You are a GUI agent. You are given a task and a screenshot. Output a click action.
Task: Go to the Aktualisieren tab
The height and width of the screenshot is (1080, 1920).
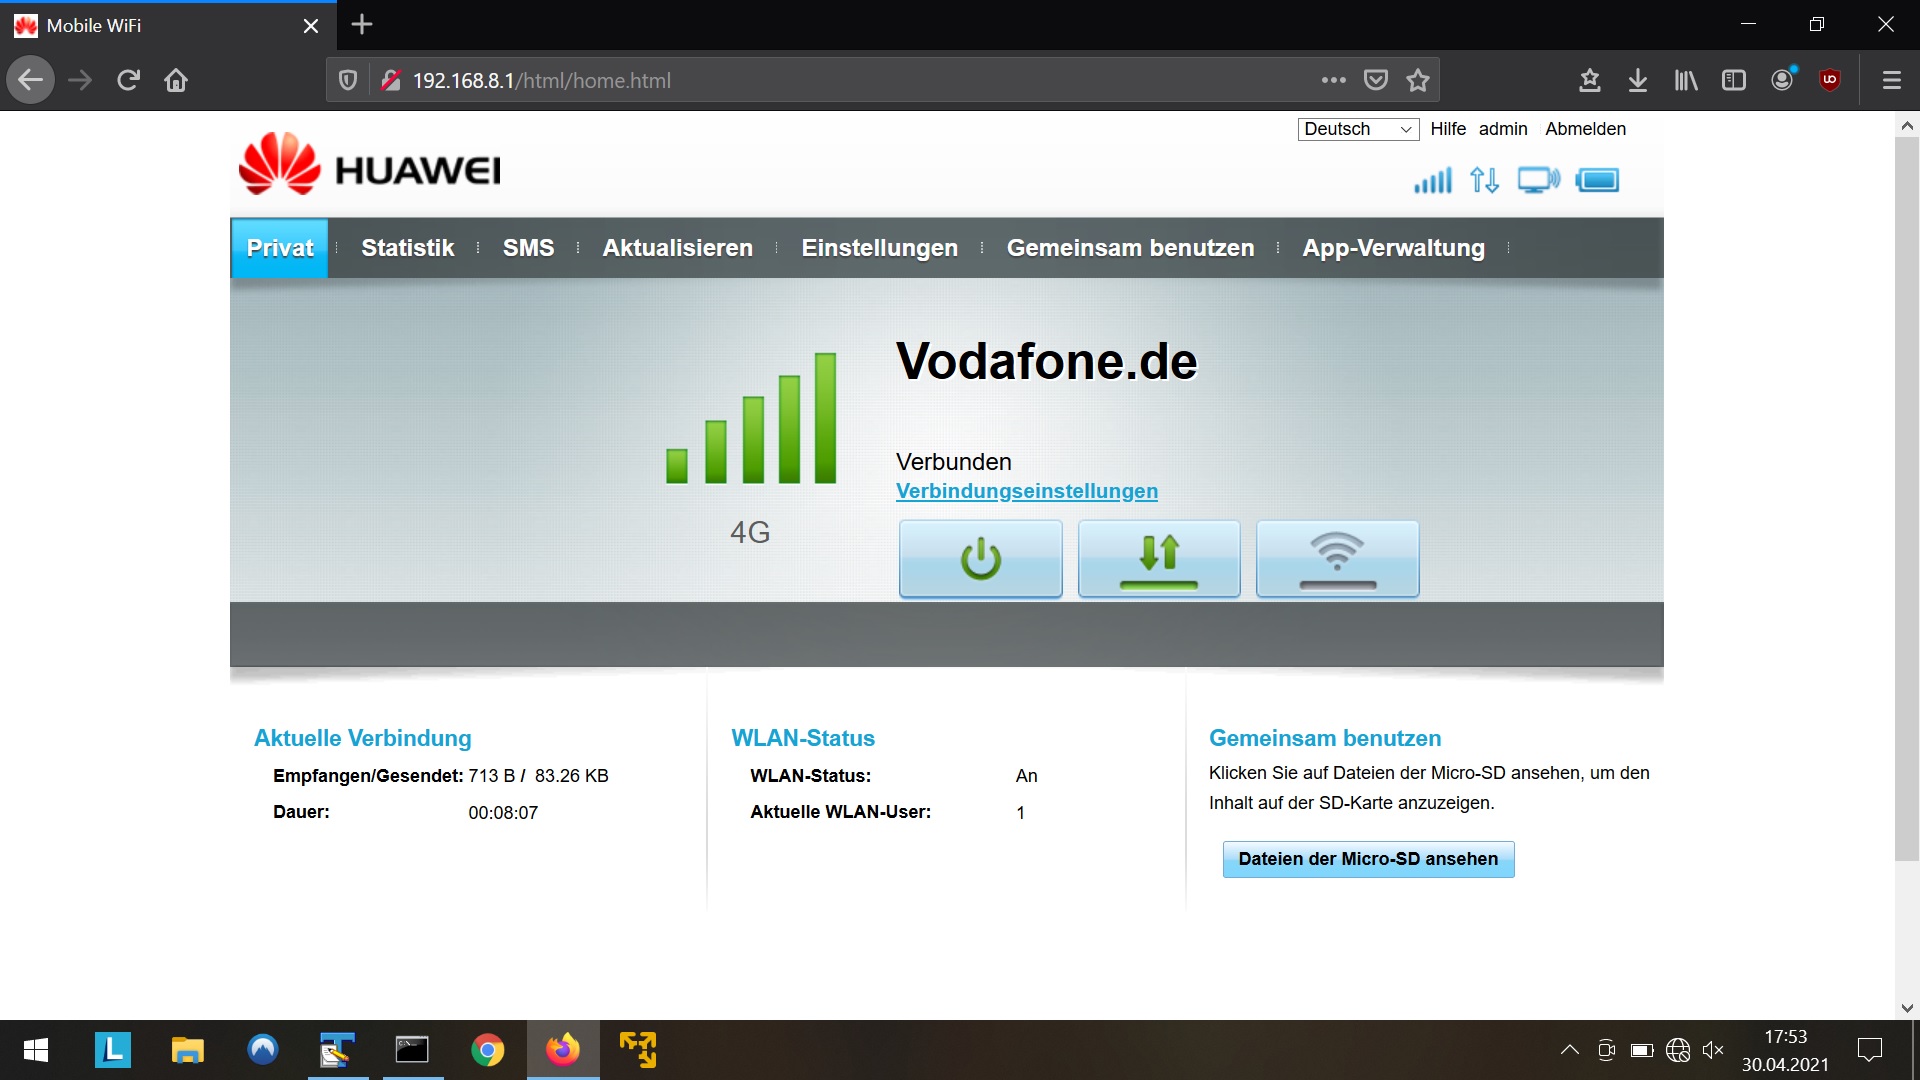click(x=677, y=248)
